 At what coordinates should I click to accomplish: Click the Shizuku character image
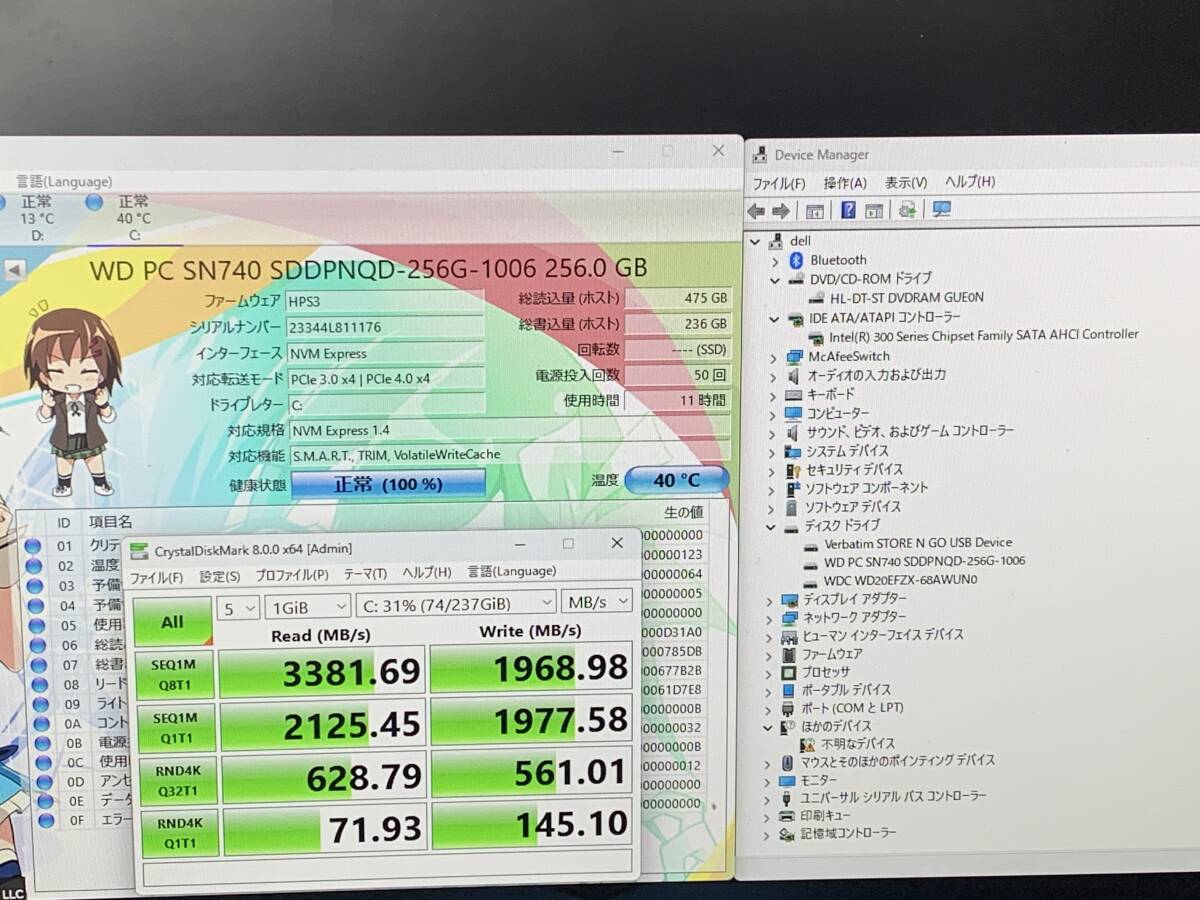(73, 400)
